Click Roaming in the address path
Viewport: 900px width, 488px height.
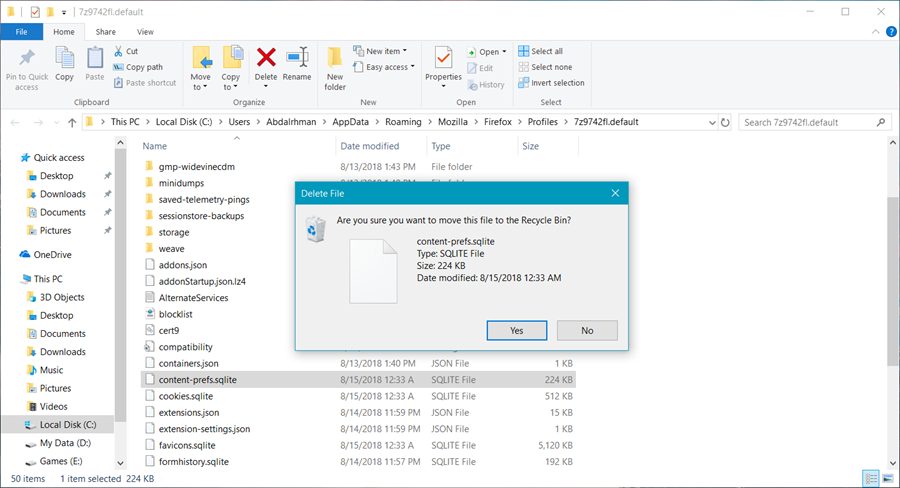pyautogui.click(x=403, y=122)
